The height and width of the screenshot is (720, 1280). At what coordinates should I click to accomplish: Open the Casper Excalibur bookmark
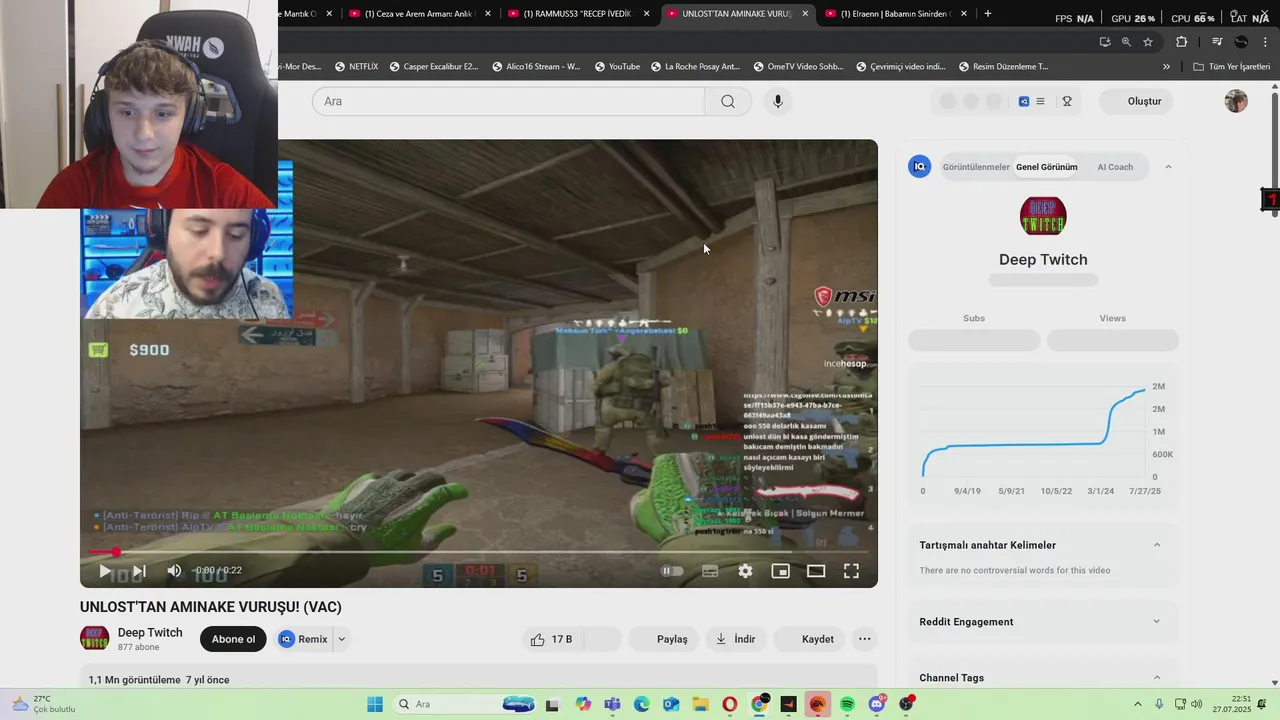coord(433,67)
